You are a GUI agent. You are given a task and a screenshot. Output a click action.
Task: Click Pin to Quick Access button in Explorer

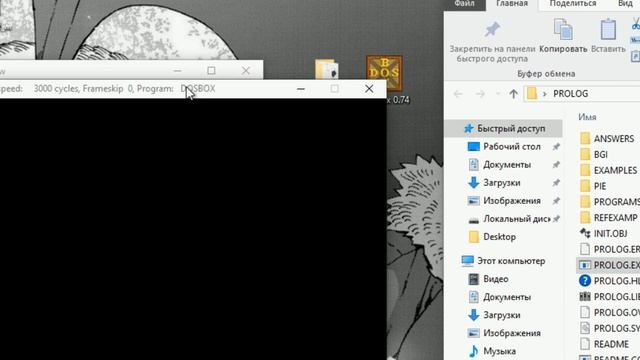coord(492,42)
